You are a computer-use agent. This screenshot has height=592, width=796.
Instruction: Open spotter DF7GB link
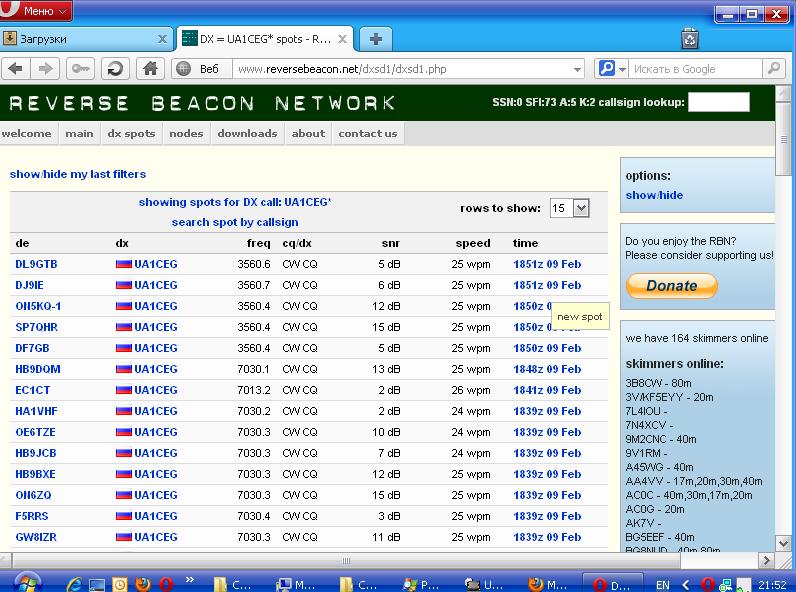tap(32, 348)
